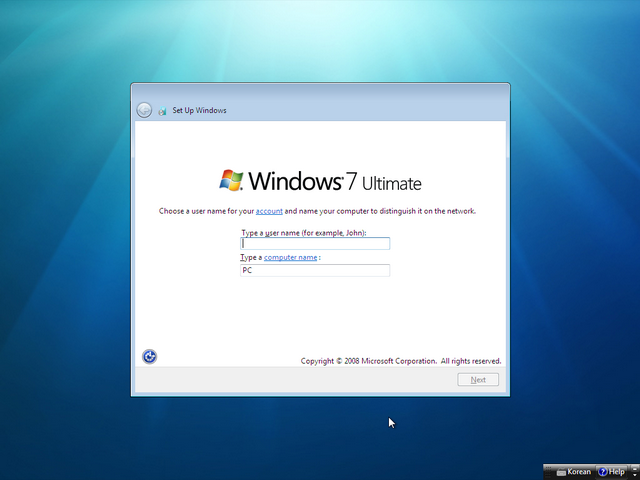Open Help in the bottom bar

(611, 472)
